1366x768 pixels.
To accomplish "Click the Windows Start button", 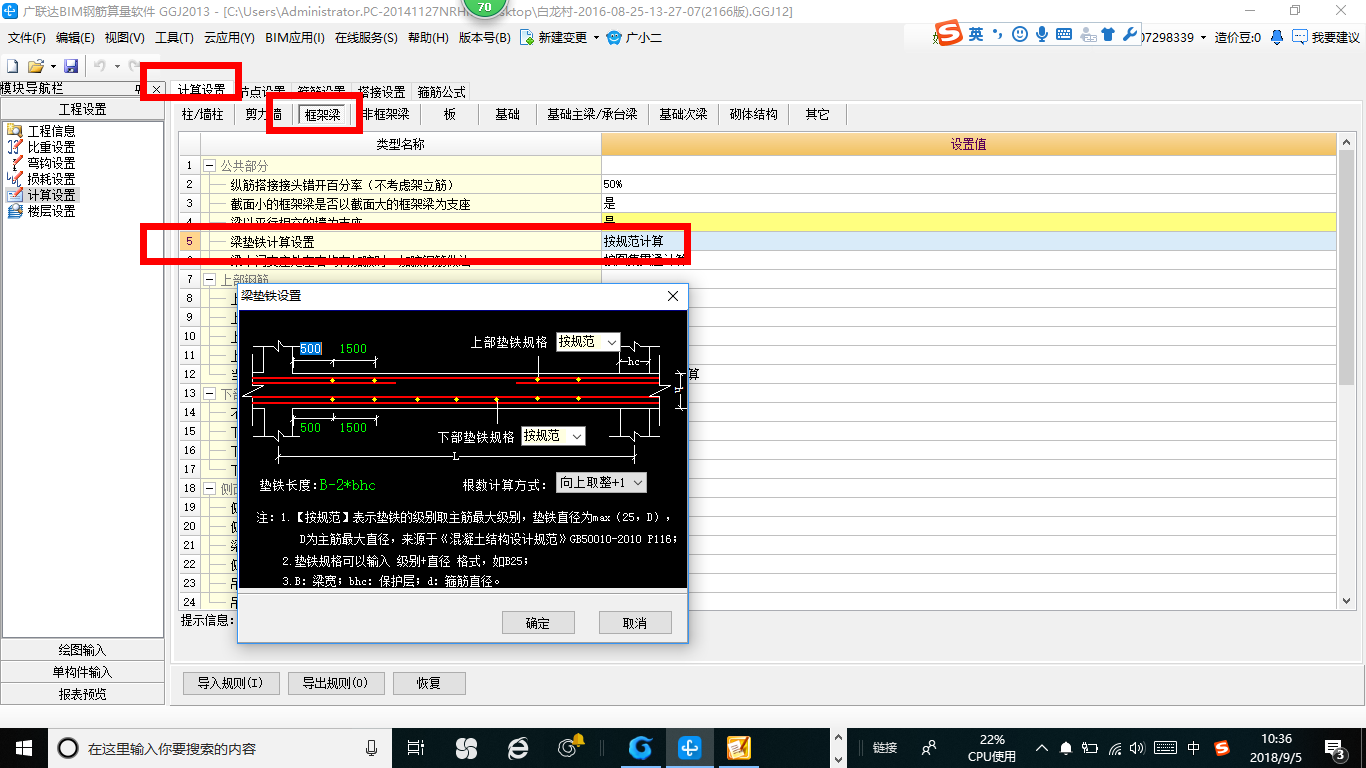I will point(23,747).
